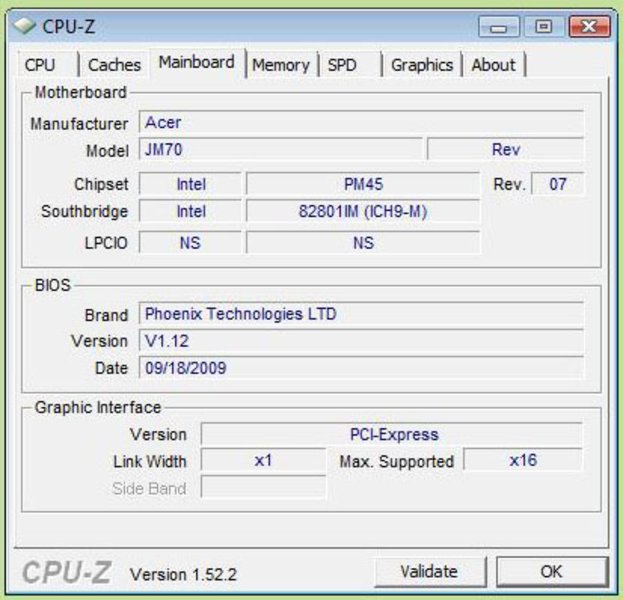The image size is (623, 600).
Task: Click the empty Side Band field
Action: pyautogui.click(x=263, y=487)
